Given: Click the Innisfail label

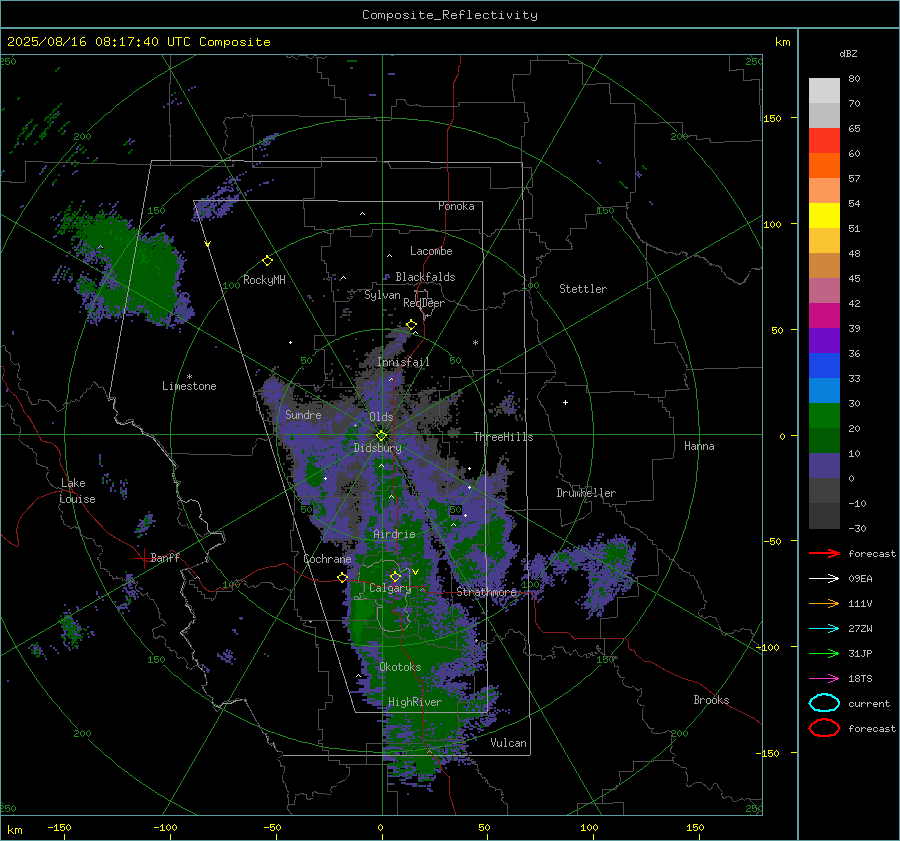Looking at the screenshot, I should tap(403, 362).
